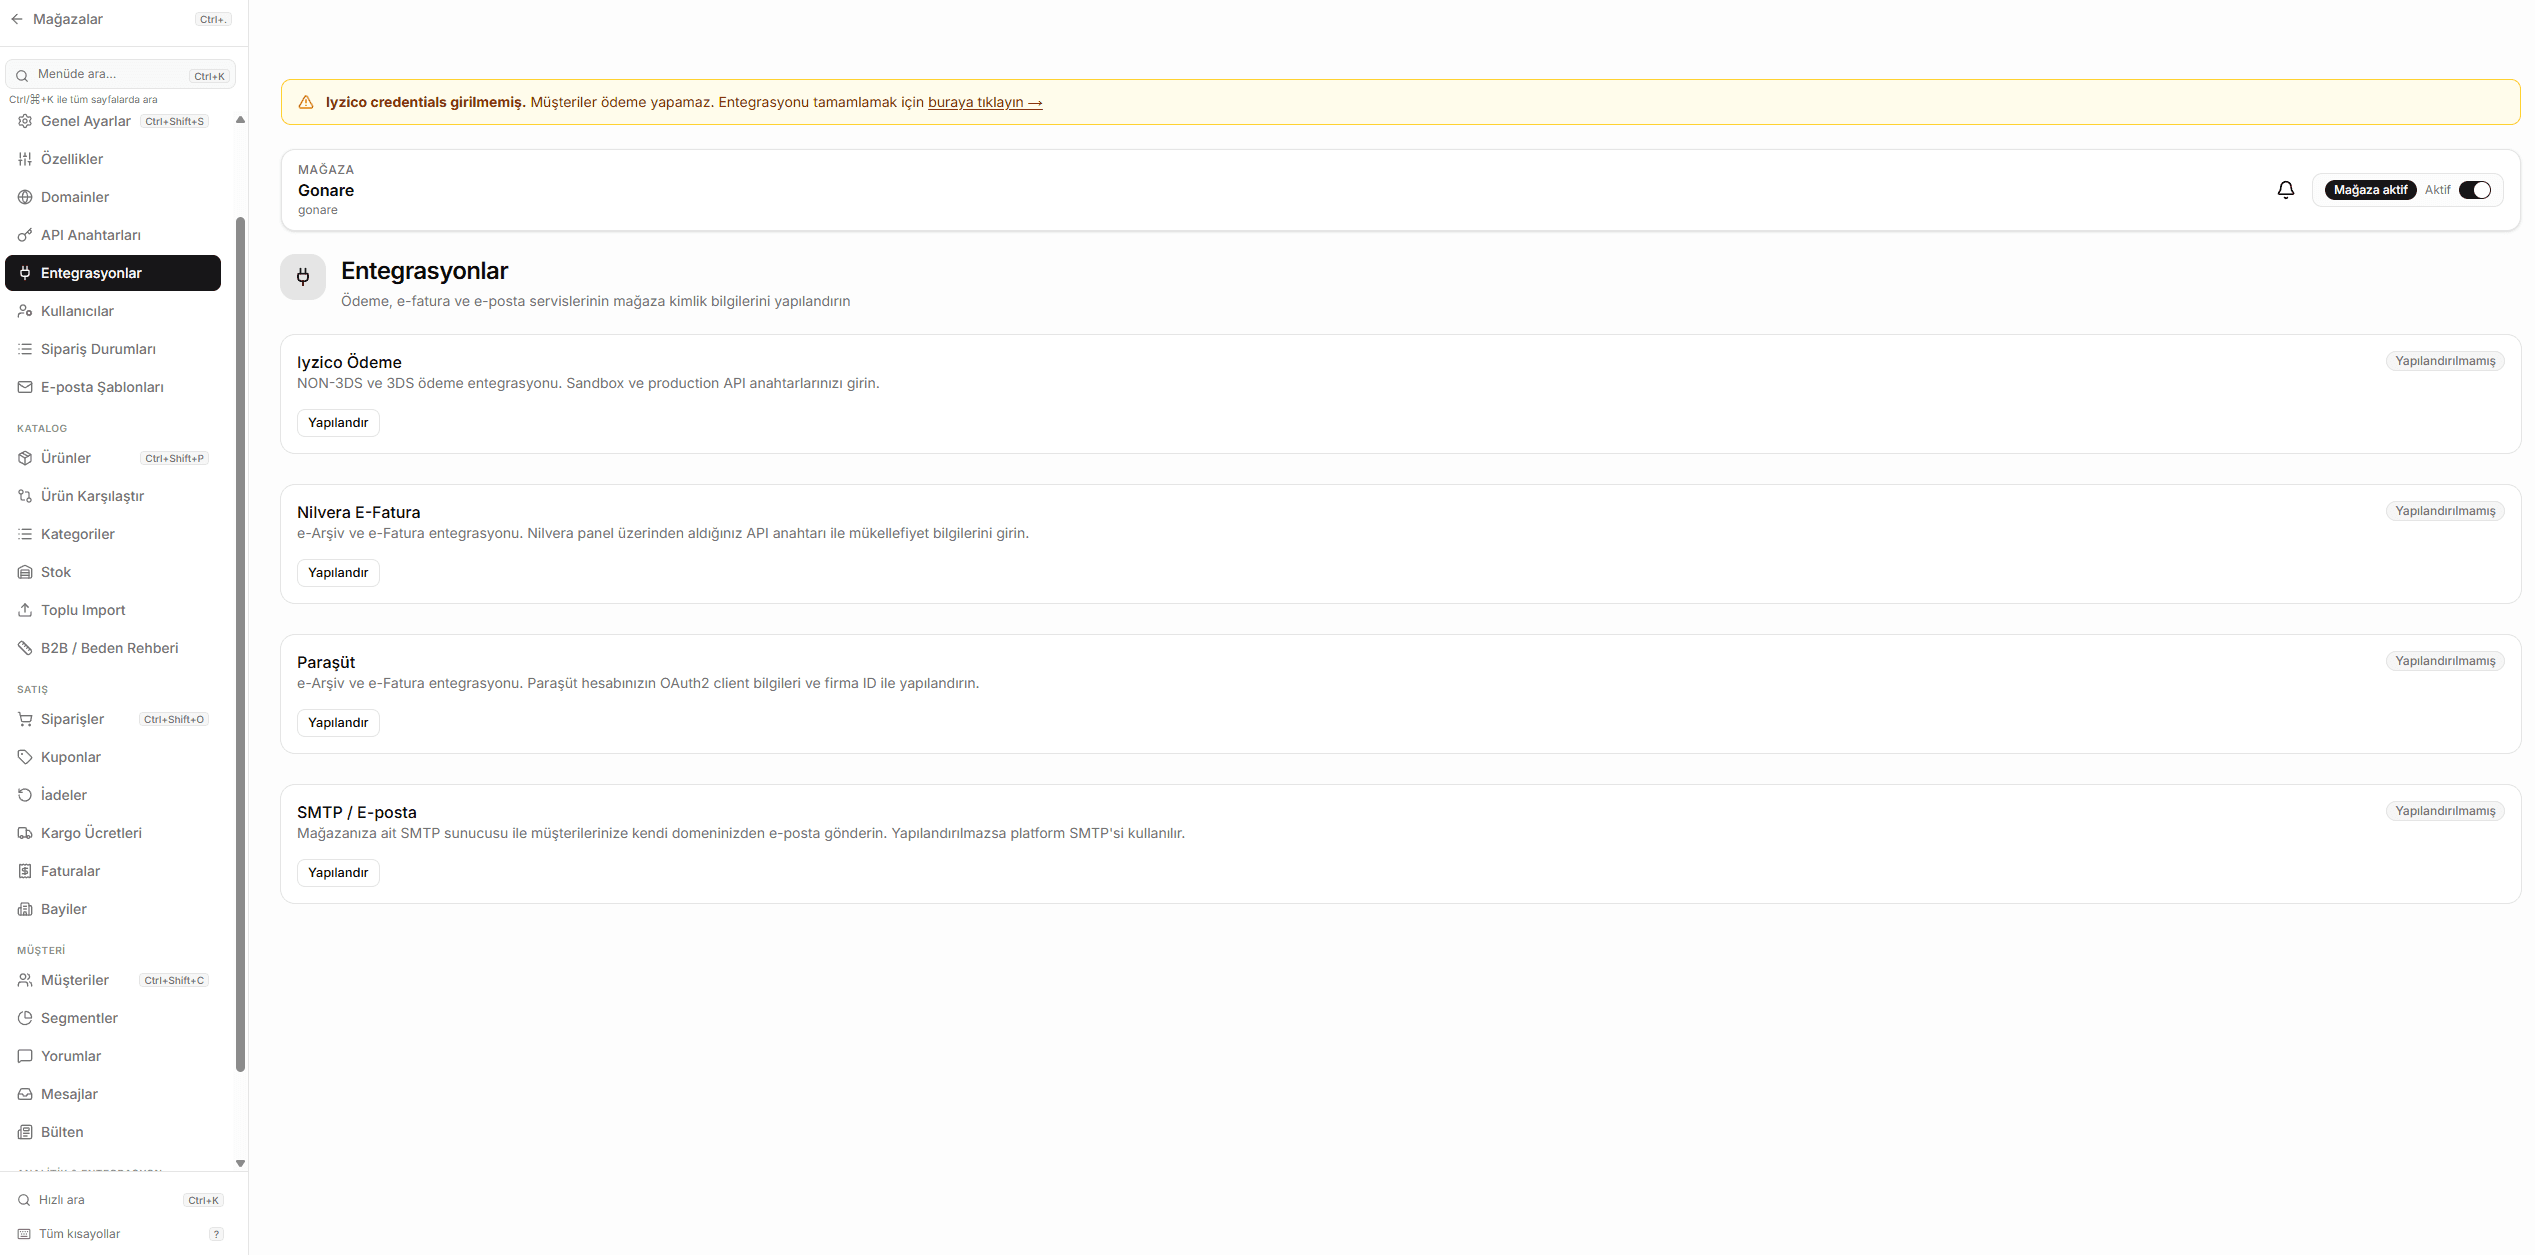Click the Bayiler store icon
The width and height of the screenshot is (2535, 1255).
[25, 909]
